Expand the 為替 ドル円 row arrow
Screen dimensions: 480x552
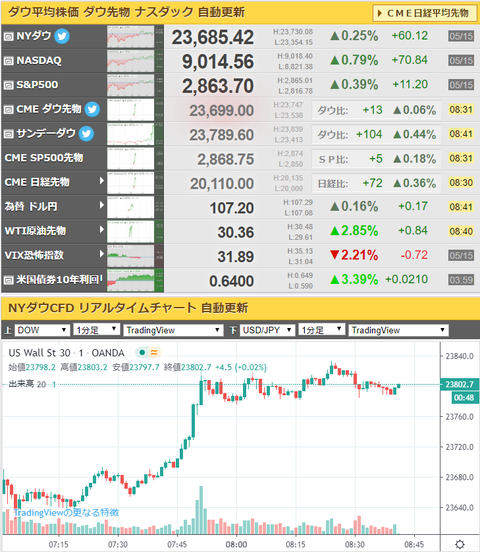pos(101,205)
